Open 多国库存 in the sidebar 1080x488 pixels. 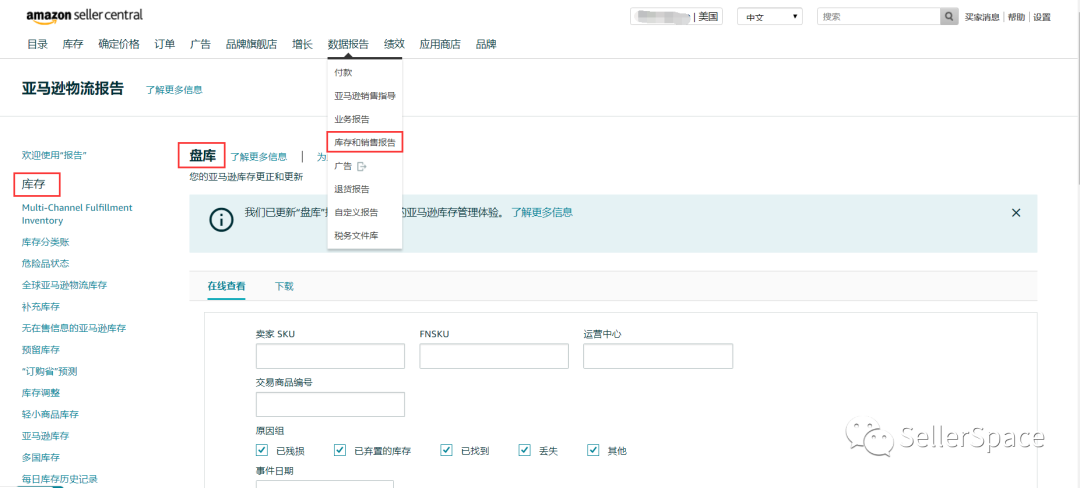pyautogui.click(x=41, y=458)
